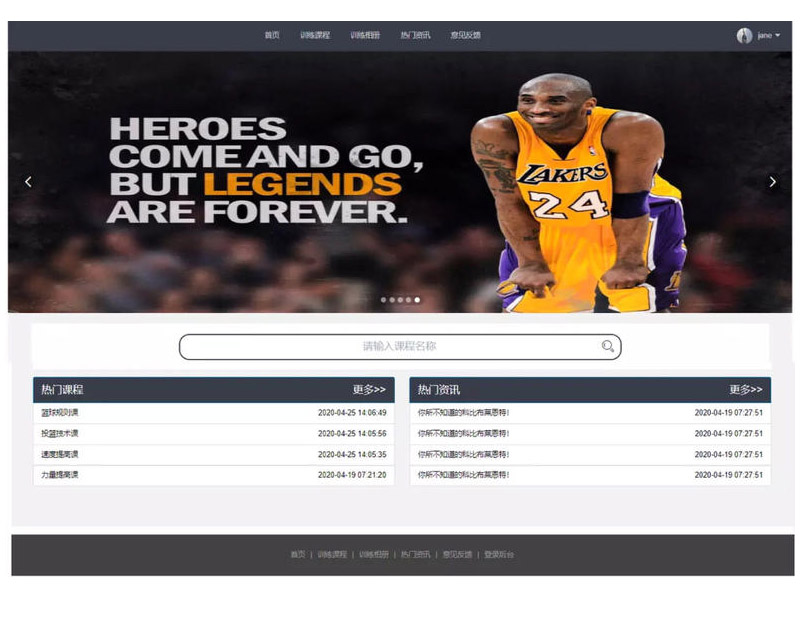Open the 篮球规则课 course row
Screen dimensions: 800x630
pyautogui.click(x=214, y=413)
